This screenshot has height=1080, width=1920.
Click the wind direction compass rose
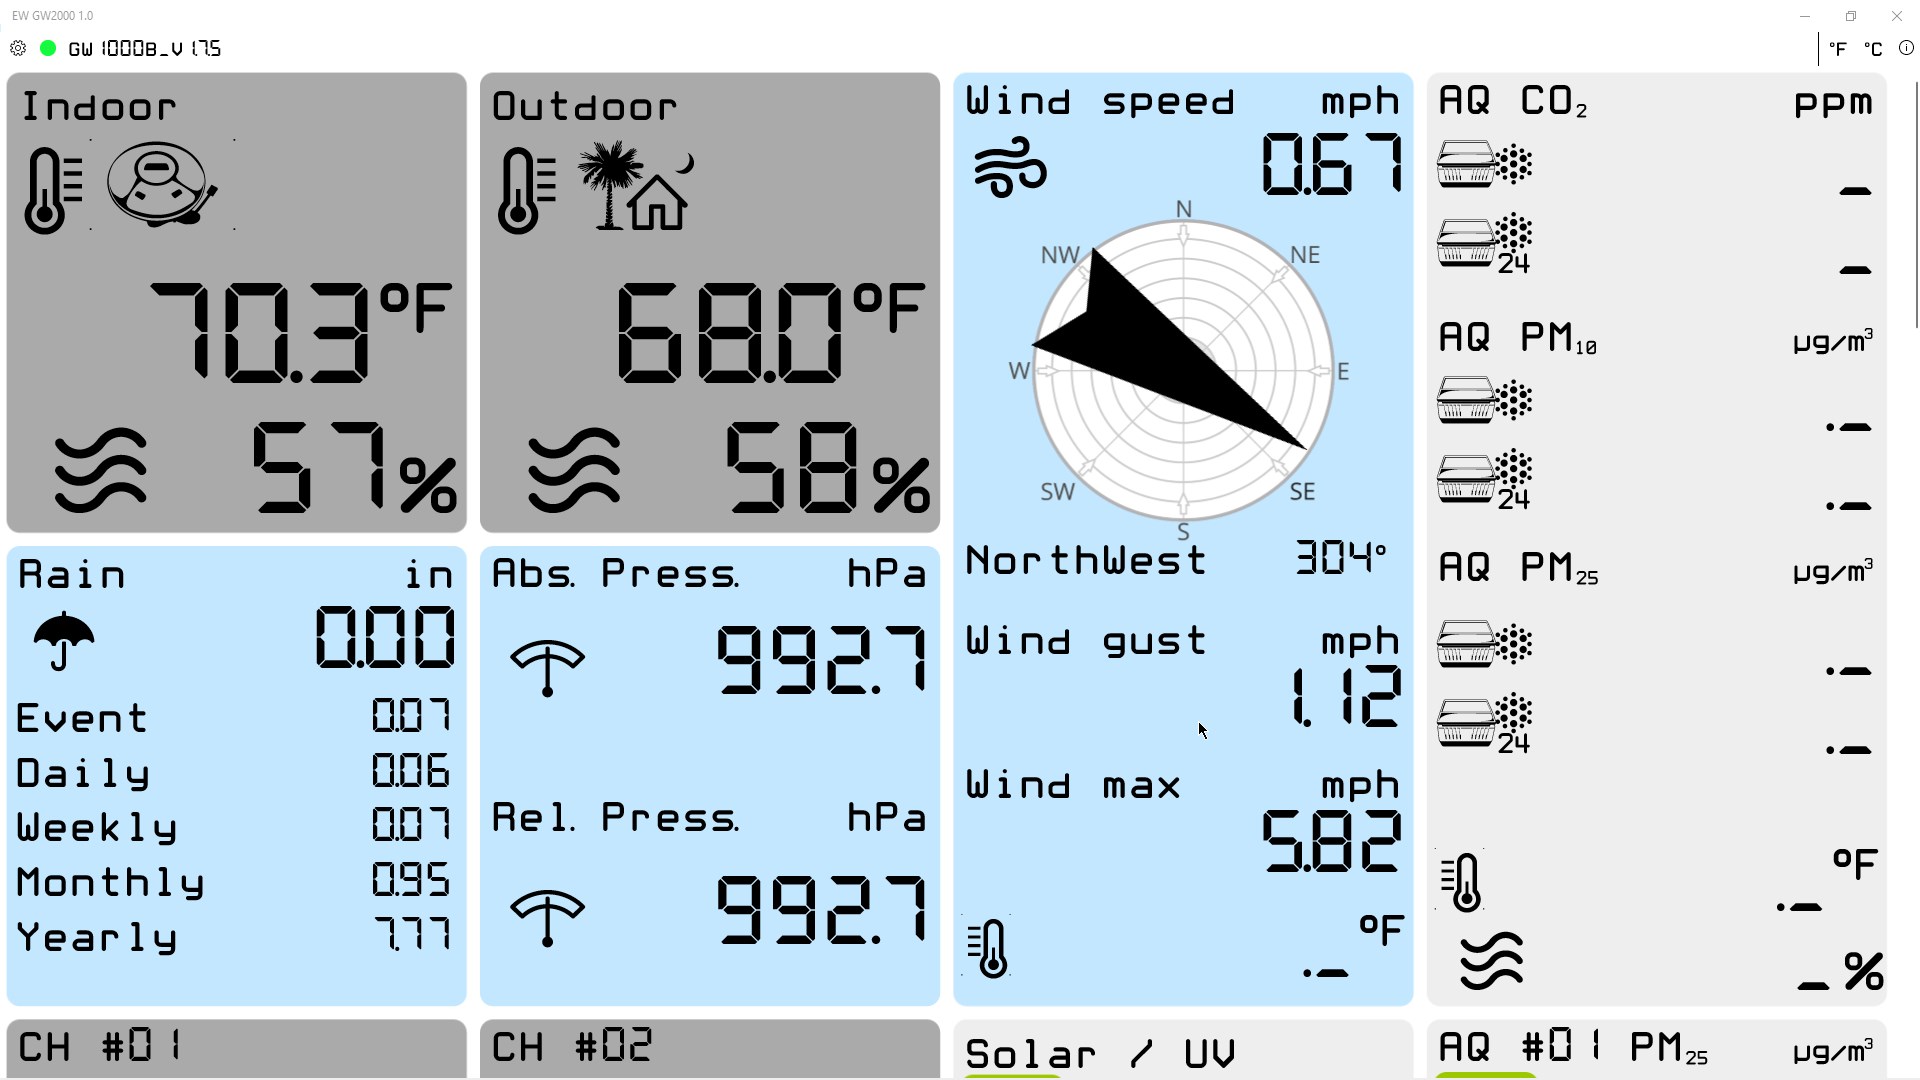[1183, 371]
